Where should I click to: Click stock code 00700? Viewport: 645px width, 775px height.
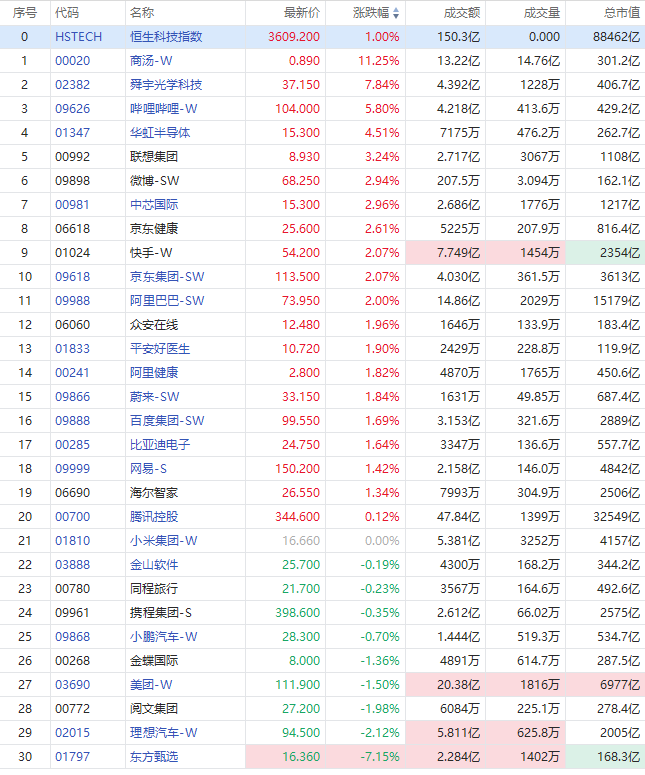tap(73, 517)
